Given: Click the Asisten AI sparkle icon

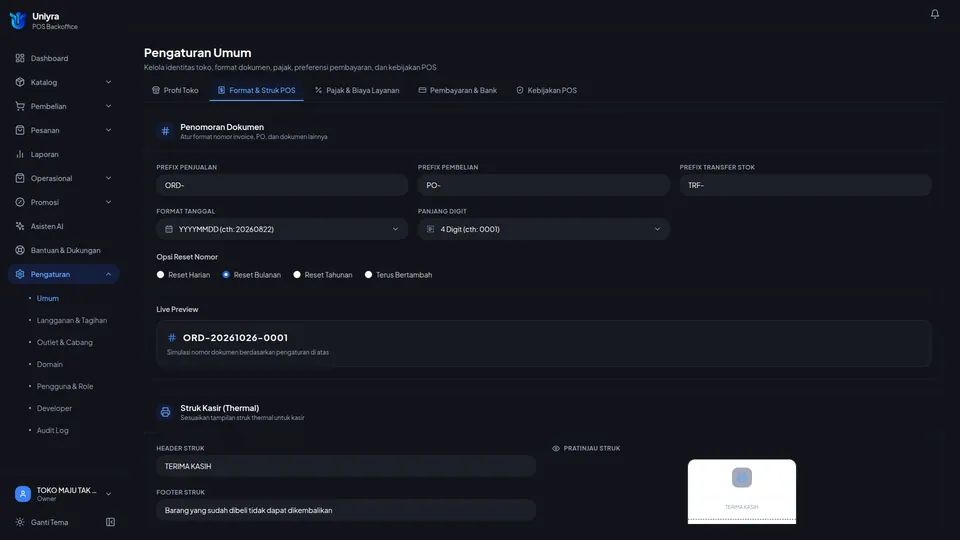Looking at the screenshot, I should click(20, 226).
